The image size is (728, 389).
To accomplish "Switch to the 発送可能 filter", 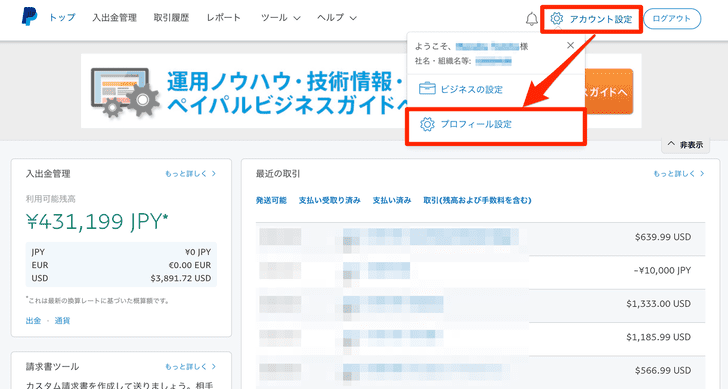I will [x=271, y=201].
